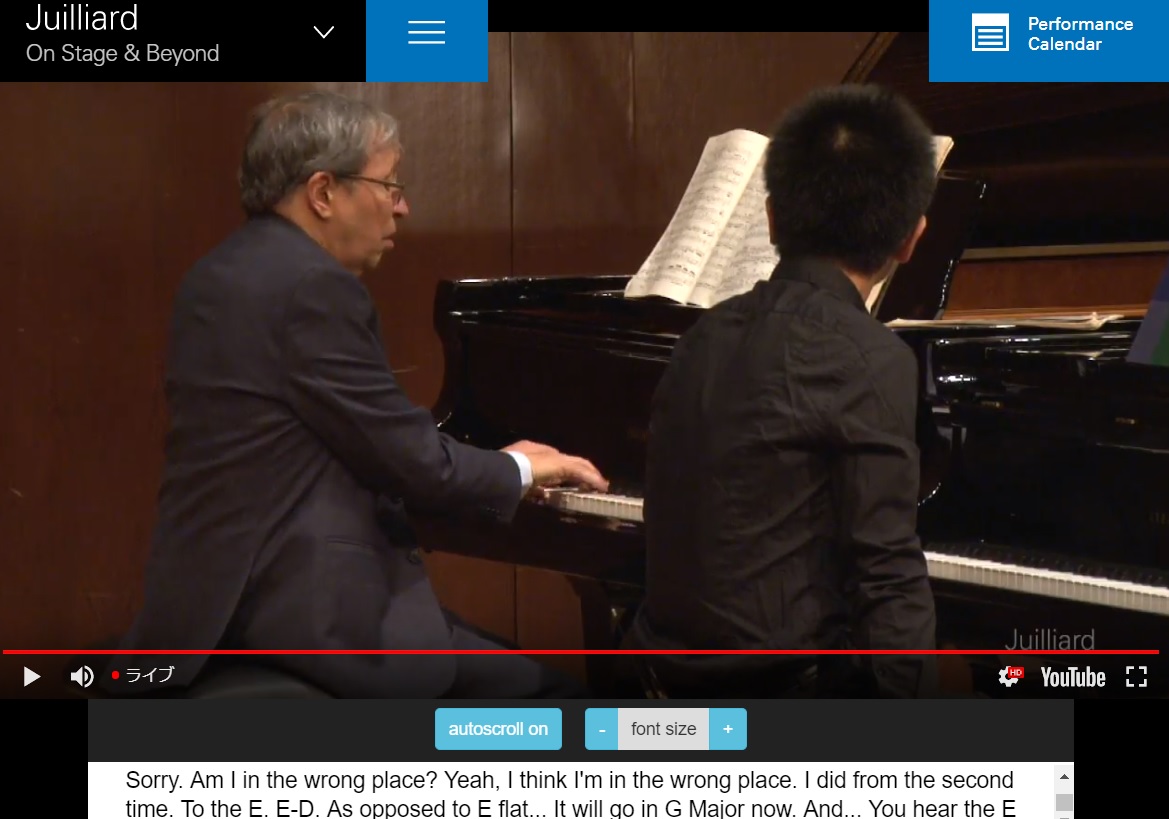Click the On Stage & Beyond subtitle
The height and width of the screenshot is (819, 1169).
pos(122,54)
